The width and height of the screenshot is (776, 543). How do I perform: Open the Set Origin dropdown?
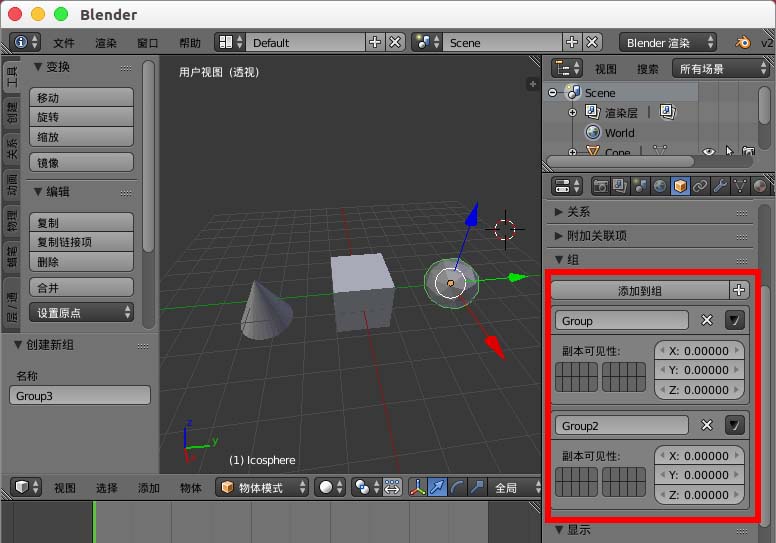(81, 312)
